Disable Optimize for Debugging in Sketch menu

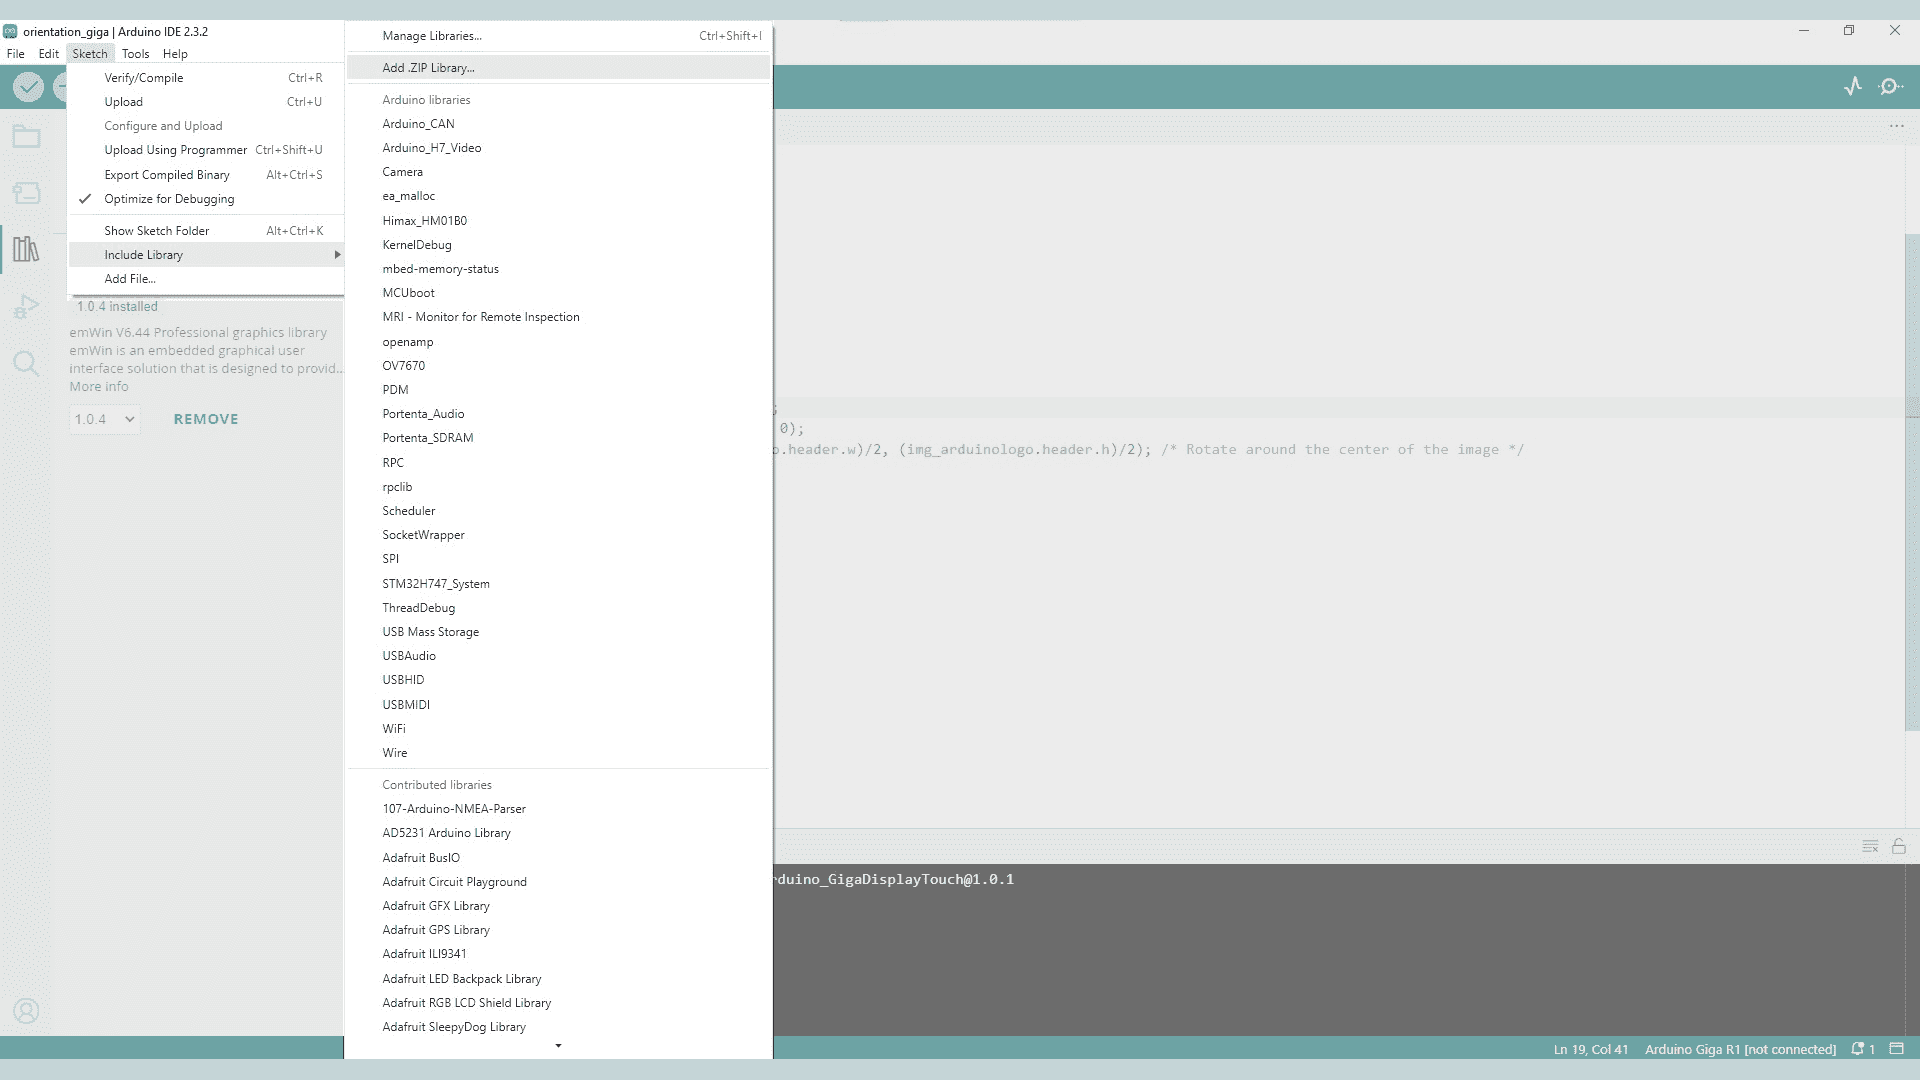pos(170,198)
